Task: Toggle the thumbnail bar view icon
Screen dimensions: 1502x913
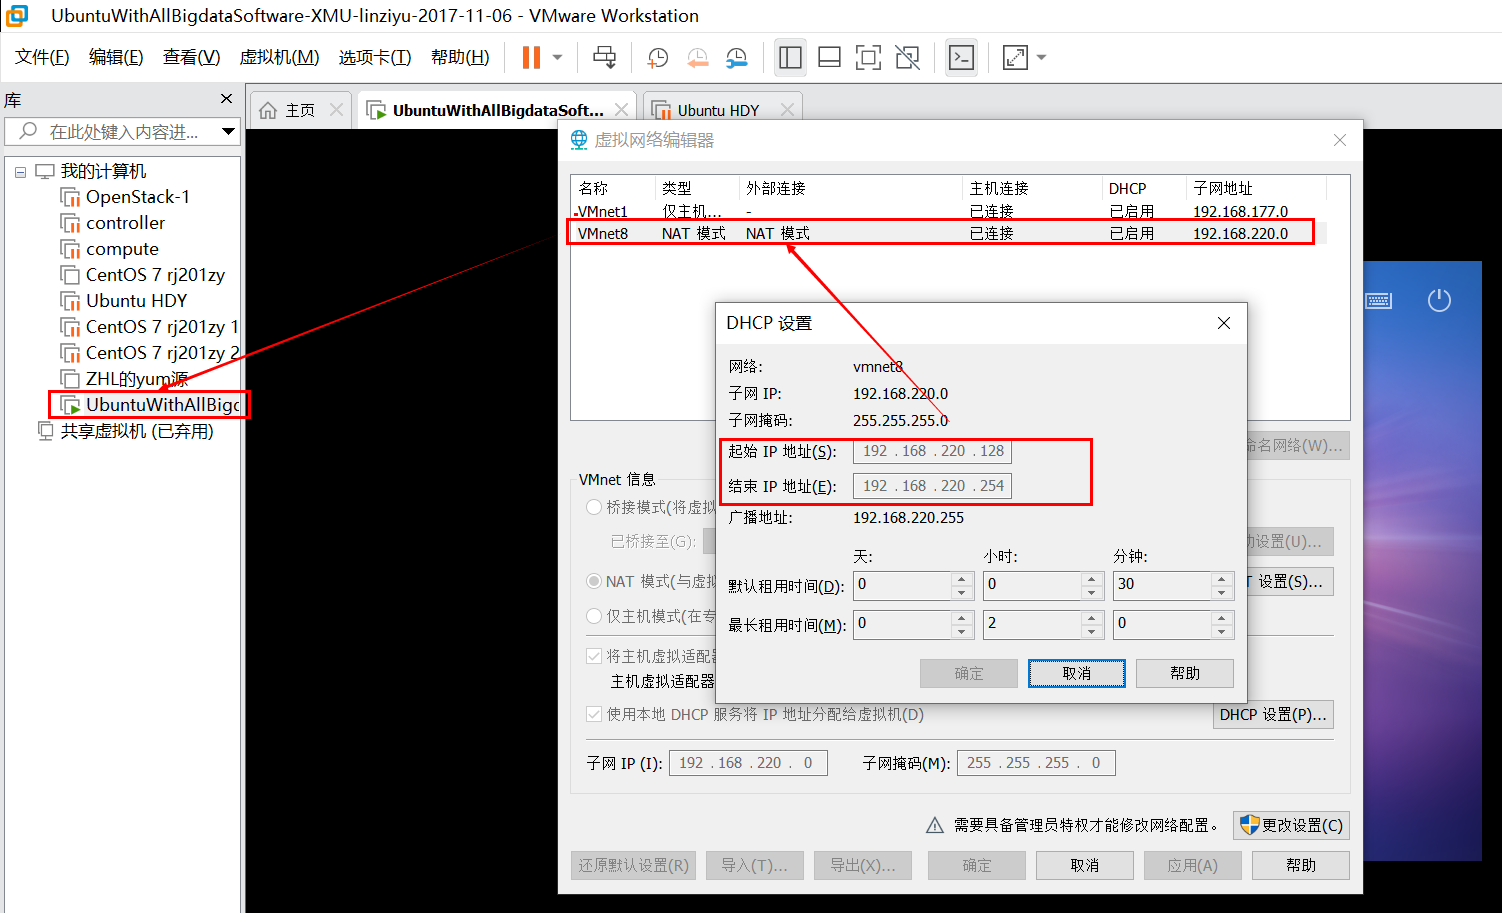Action: tap(829, 57)
